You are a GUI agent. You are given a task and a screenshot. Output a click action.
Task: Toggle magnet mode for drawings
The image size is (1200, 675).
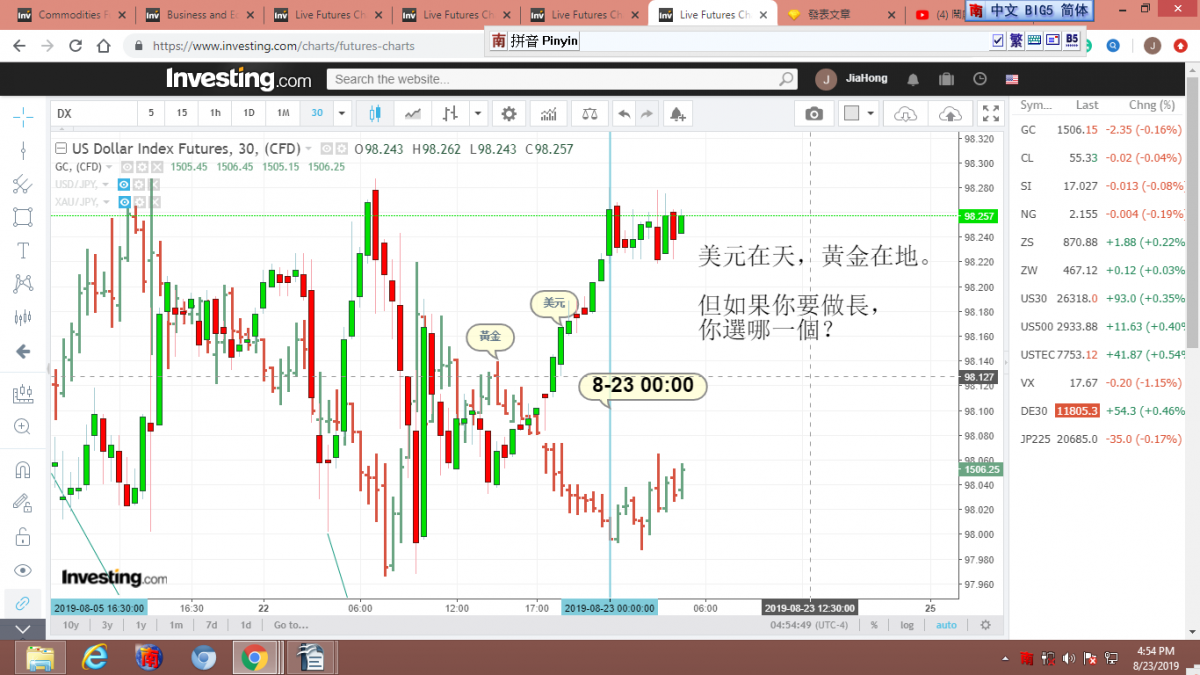coord(23,470)
